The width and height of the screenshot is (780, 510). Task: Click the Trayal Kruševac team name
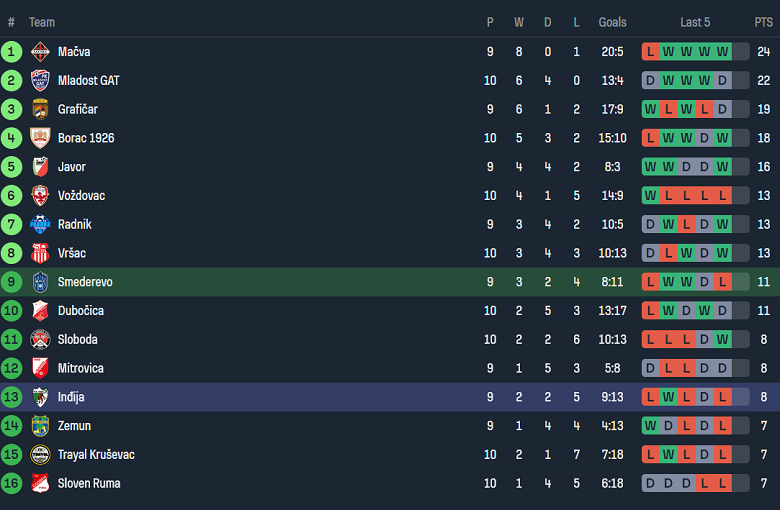(x=96, y=455)
